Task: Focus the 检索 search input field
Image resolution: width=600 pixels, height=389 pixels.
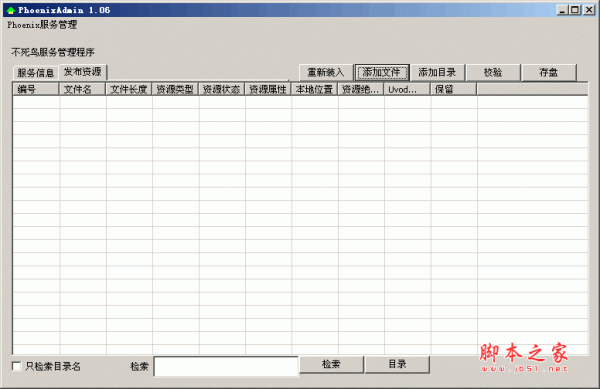Action: coord(226,366)
